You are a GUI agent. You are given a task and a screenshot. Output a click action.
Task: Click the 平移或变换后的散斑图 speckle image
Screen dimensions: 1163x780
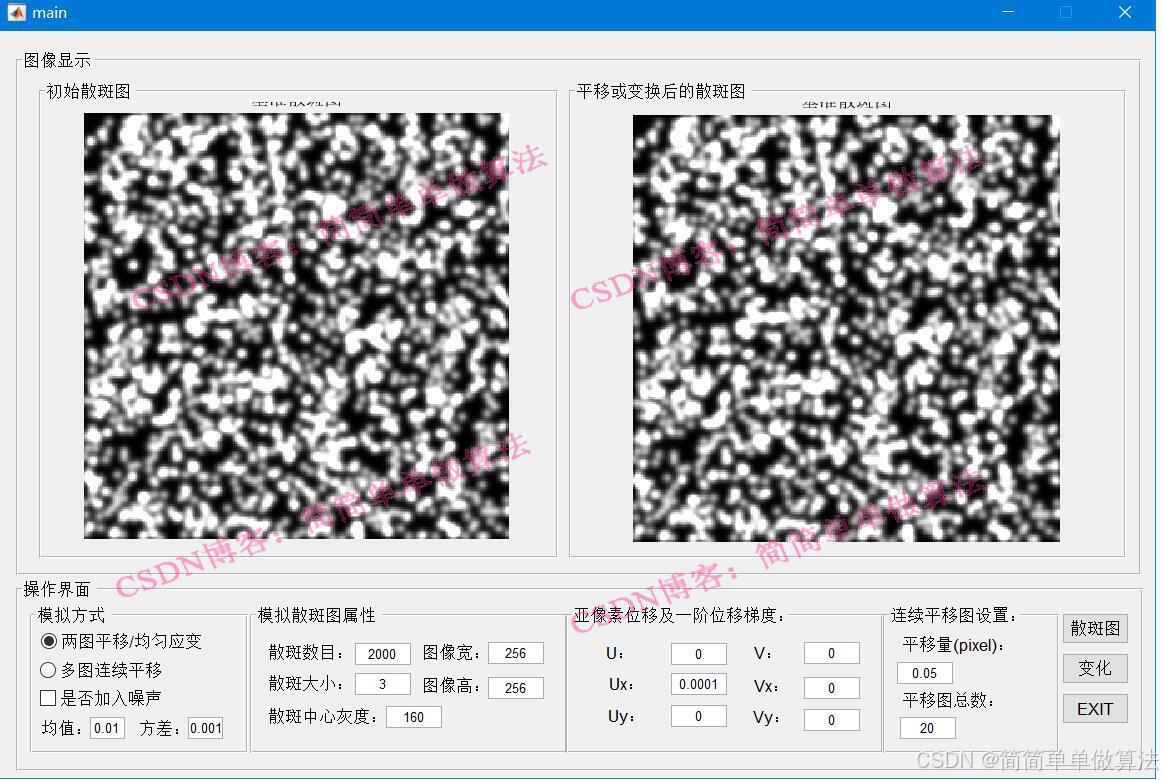(x=846, y=328)
